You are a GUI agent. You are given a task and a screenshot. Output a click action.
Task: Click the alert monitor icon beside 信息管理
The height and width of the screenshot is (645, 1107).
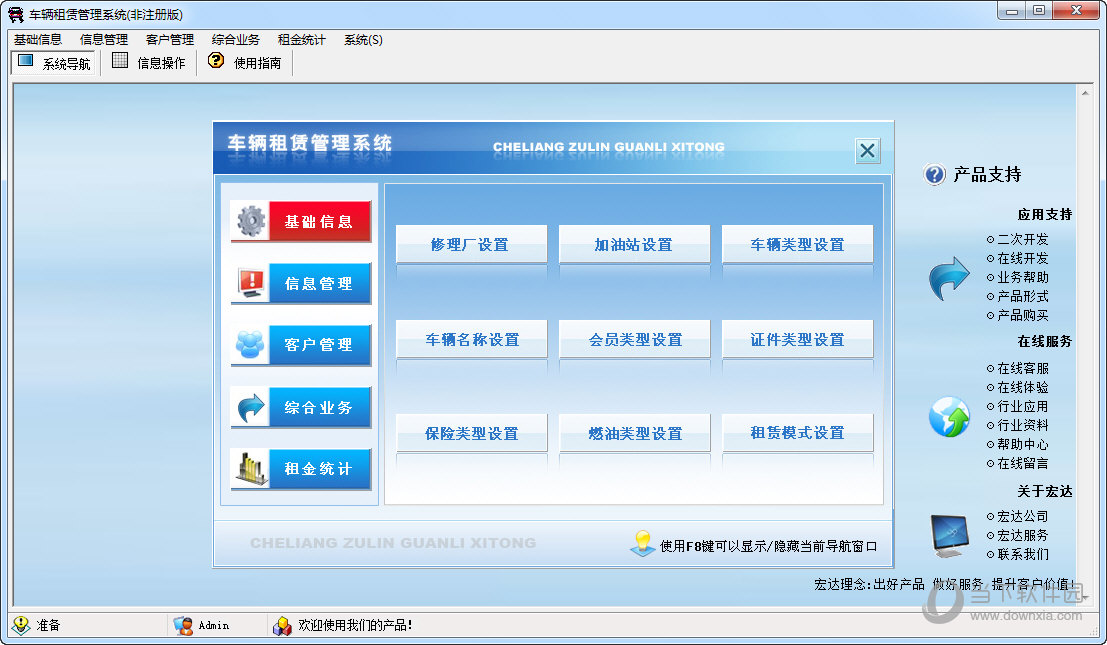[x=250, y=283]
